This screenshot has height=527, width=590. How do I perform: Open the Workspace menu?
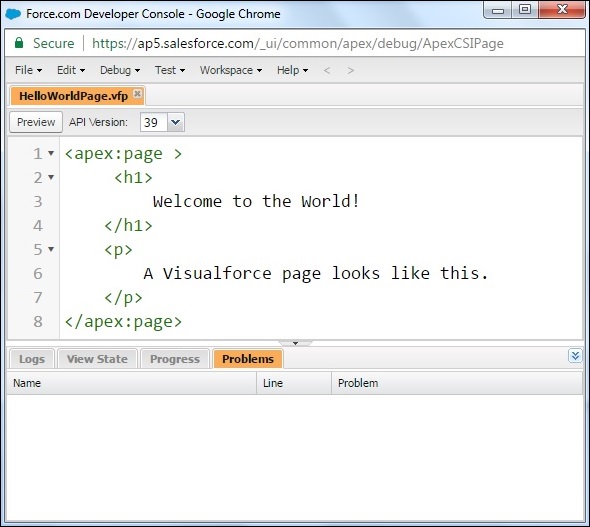[231, 70]
